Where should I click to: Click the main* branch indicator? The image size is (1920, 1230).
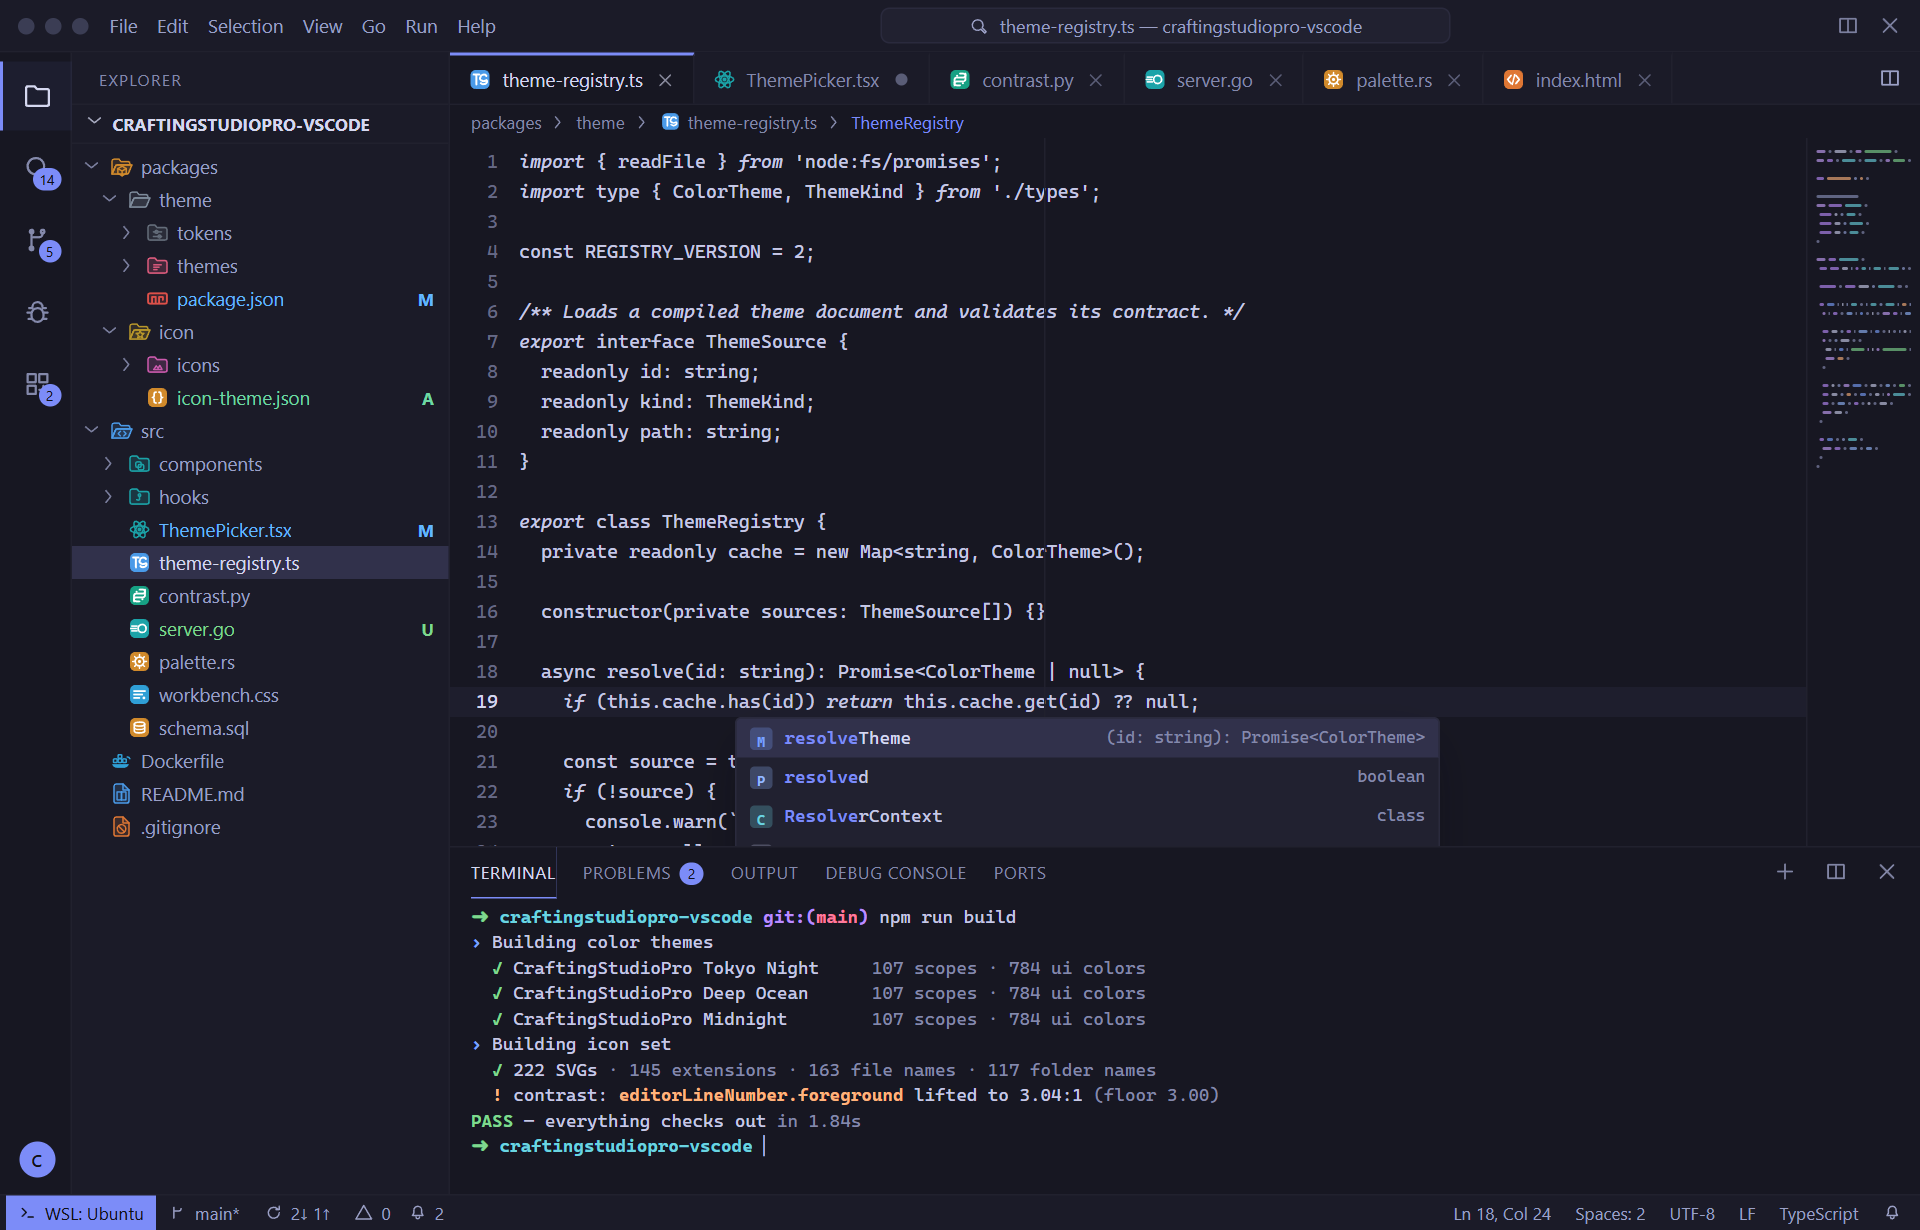(205, 1213)
